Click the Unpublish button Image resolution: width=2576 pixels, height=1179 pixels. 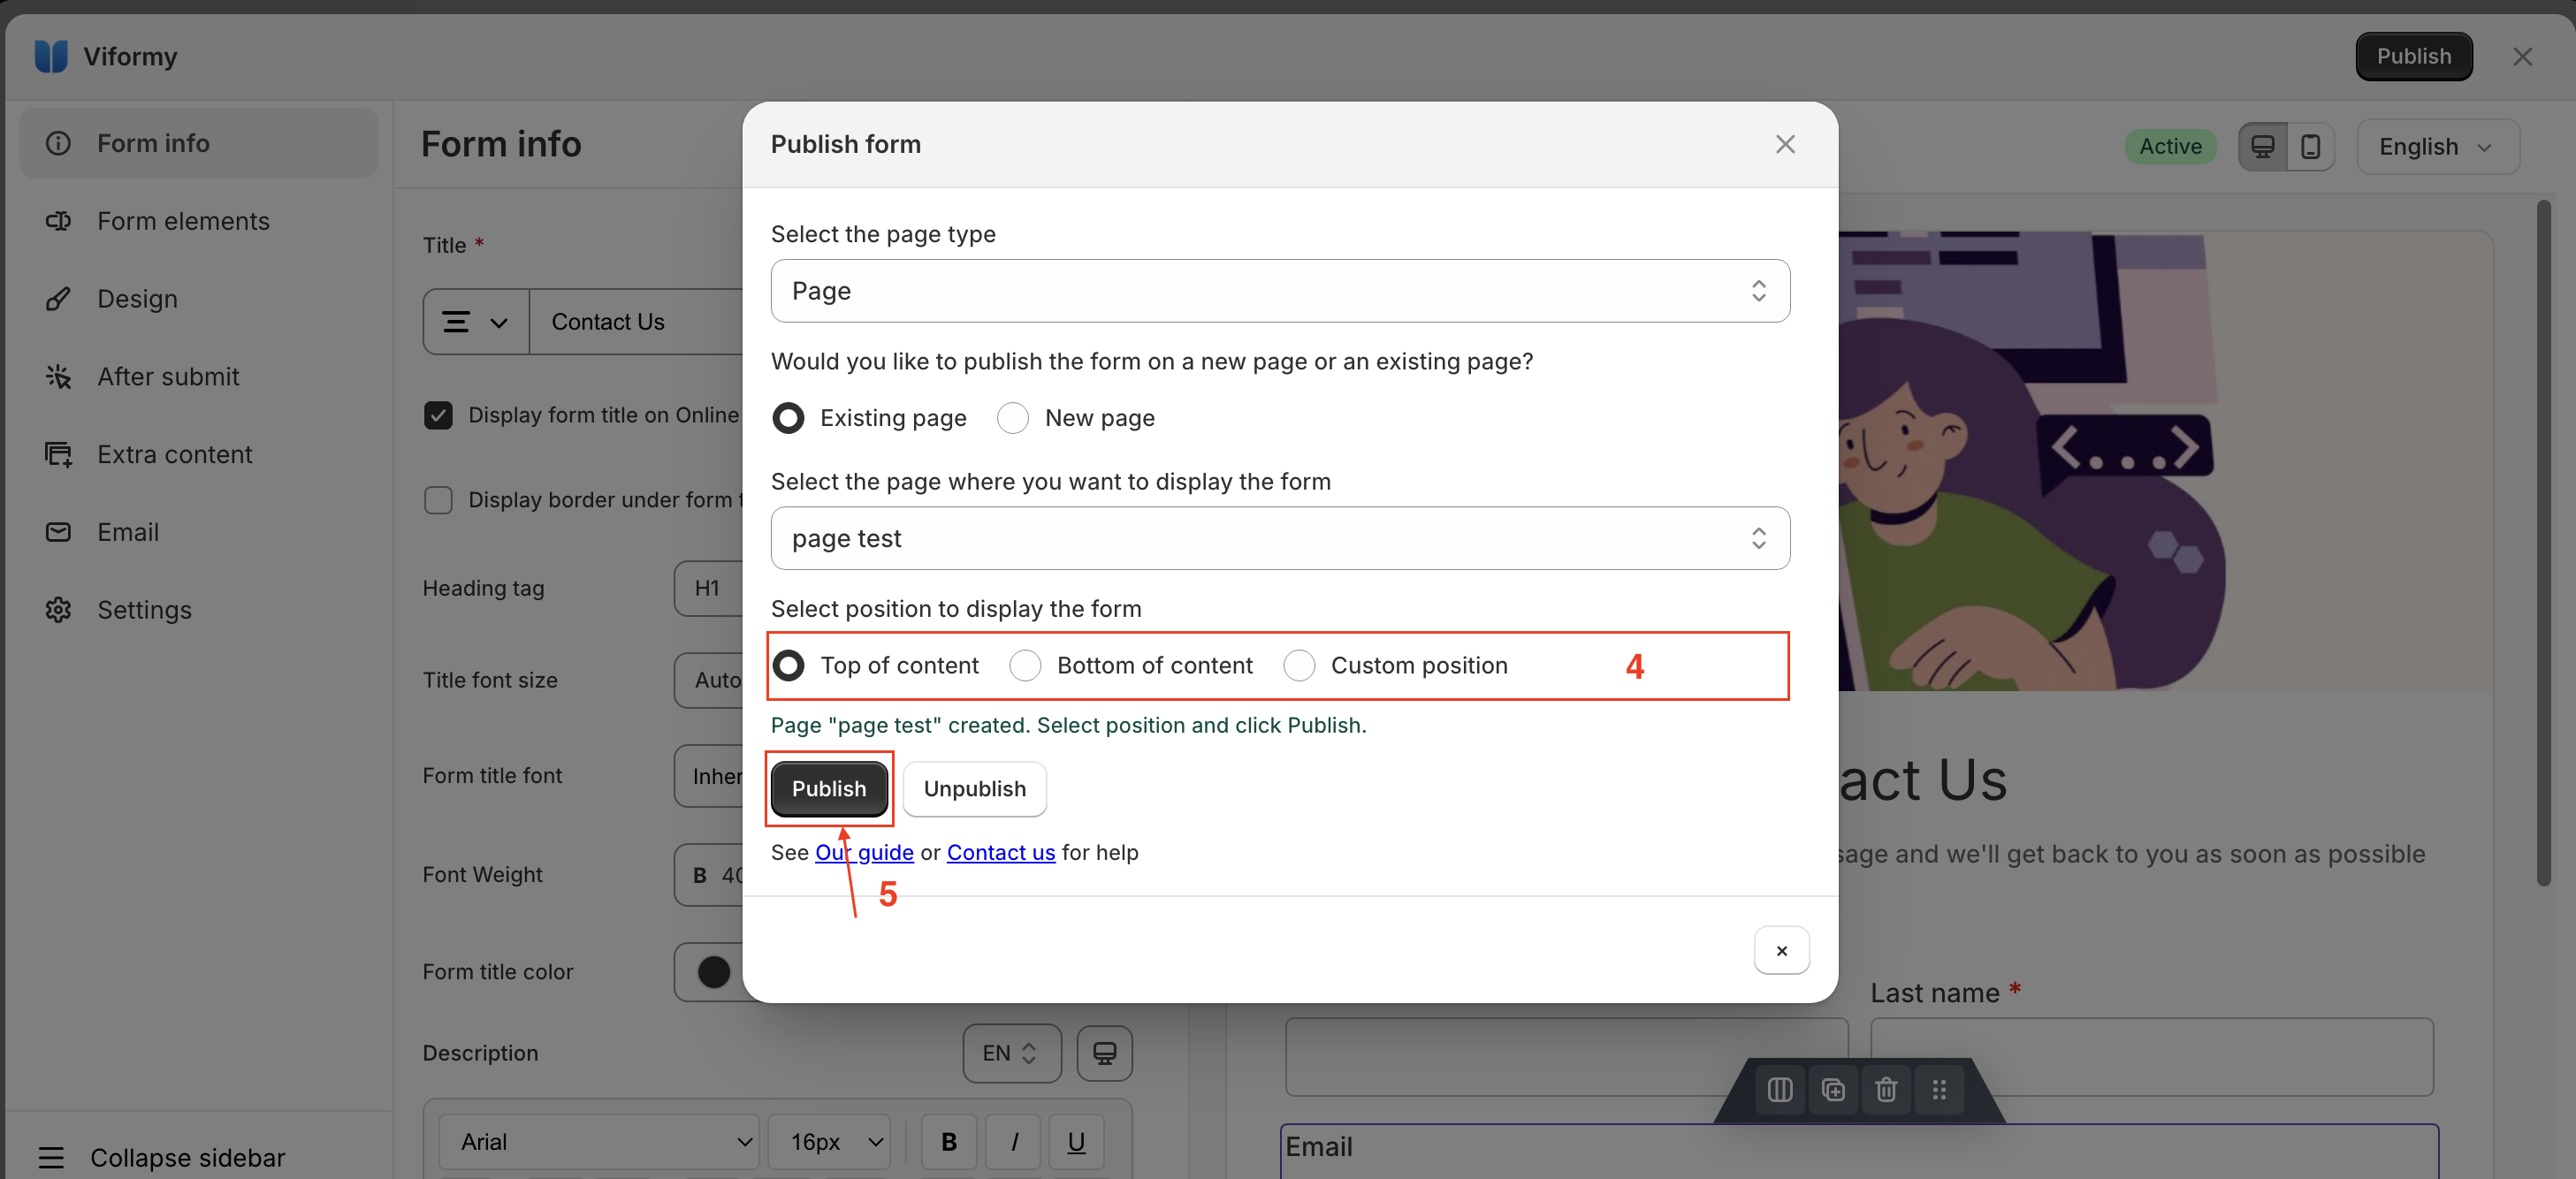974,789
